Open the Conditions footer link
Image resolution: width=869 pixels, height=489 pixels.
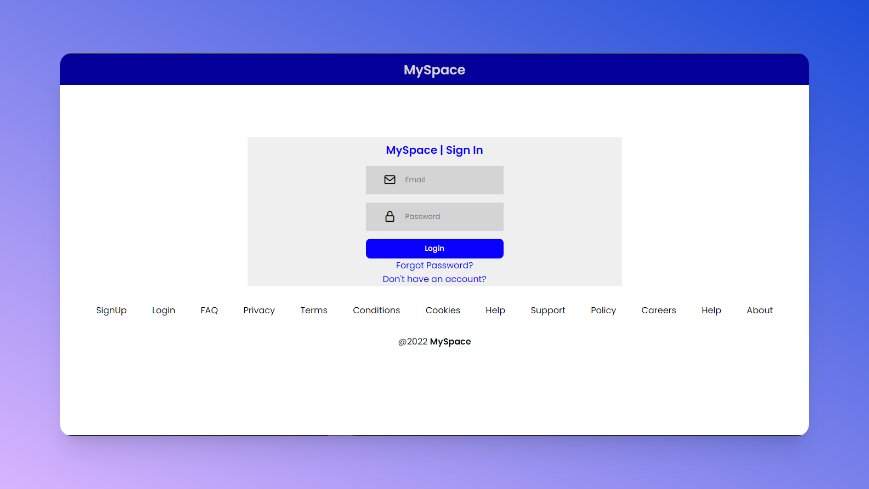tap(376, 310)
